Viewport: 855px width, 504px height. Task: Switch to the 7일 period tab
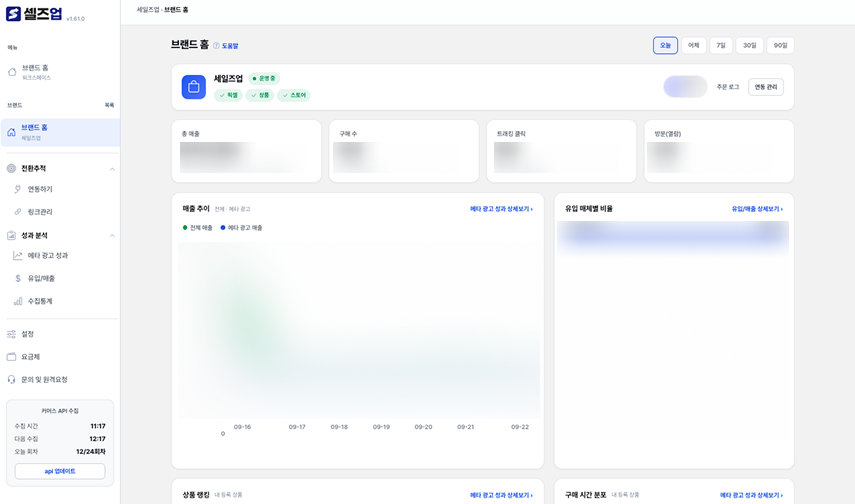(x=721, y=45)
